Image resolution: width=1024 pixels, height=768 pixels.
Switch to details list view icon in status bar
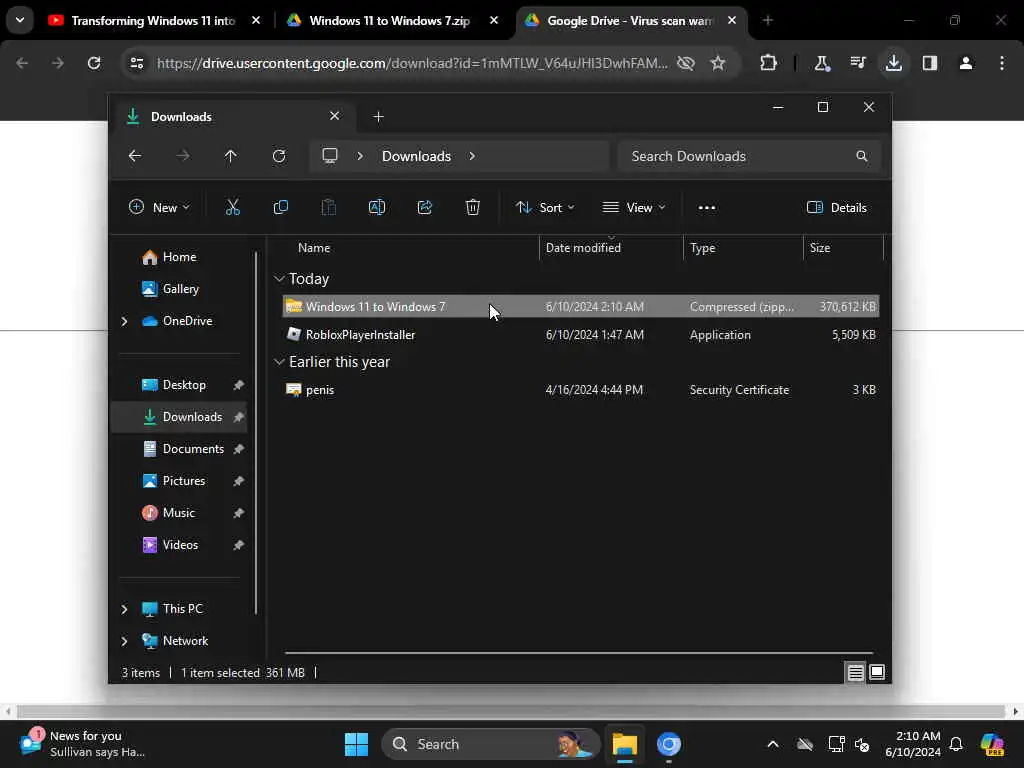pyautogui.click(x=856, y=672)
